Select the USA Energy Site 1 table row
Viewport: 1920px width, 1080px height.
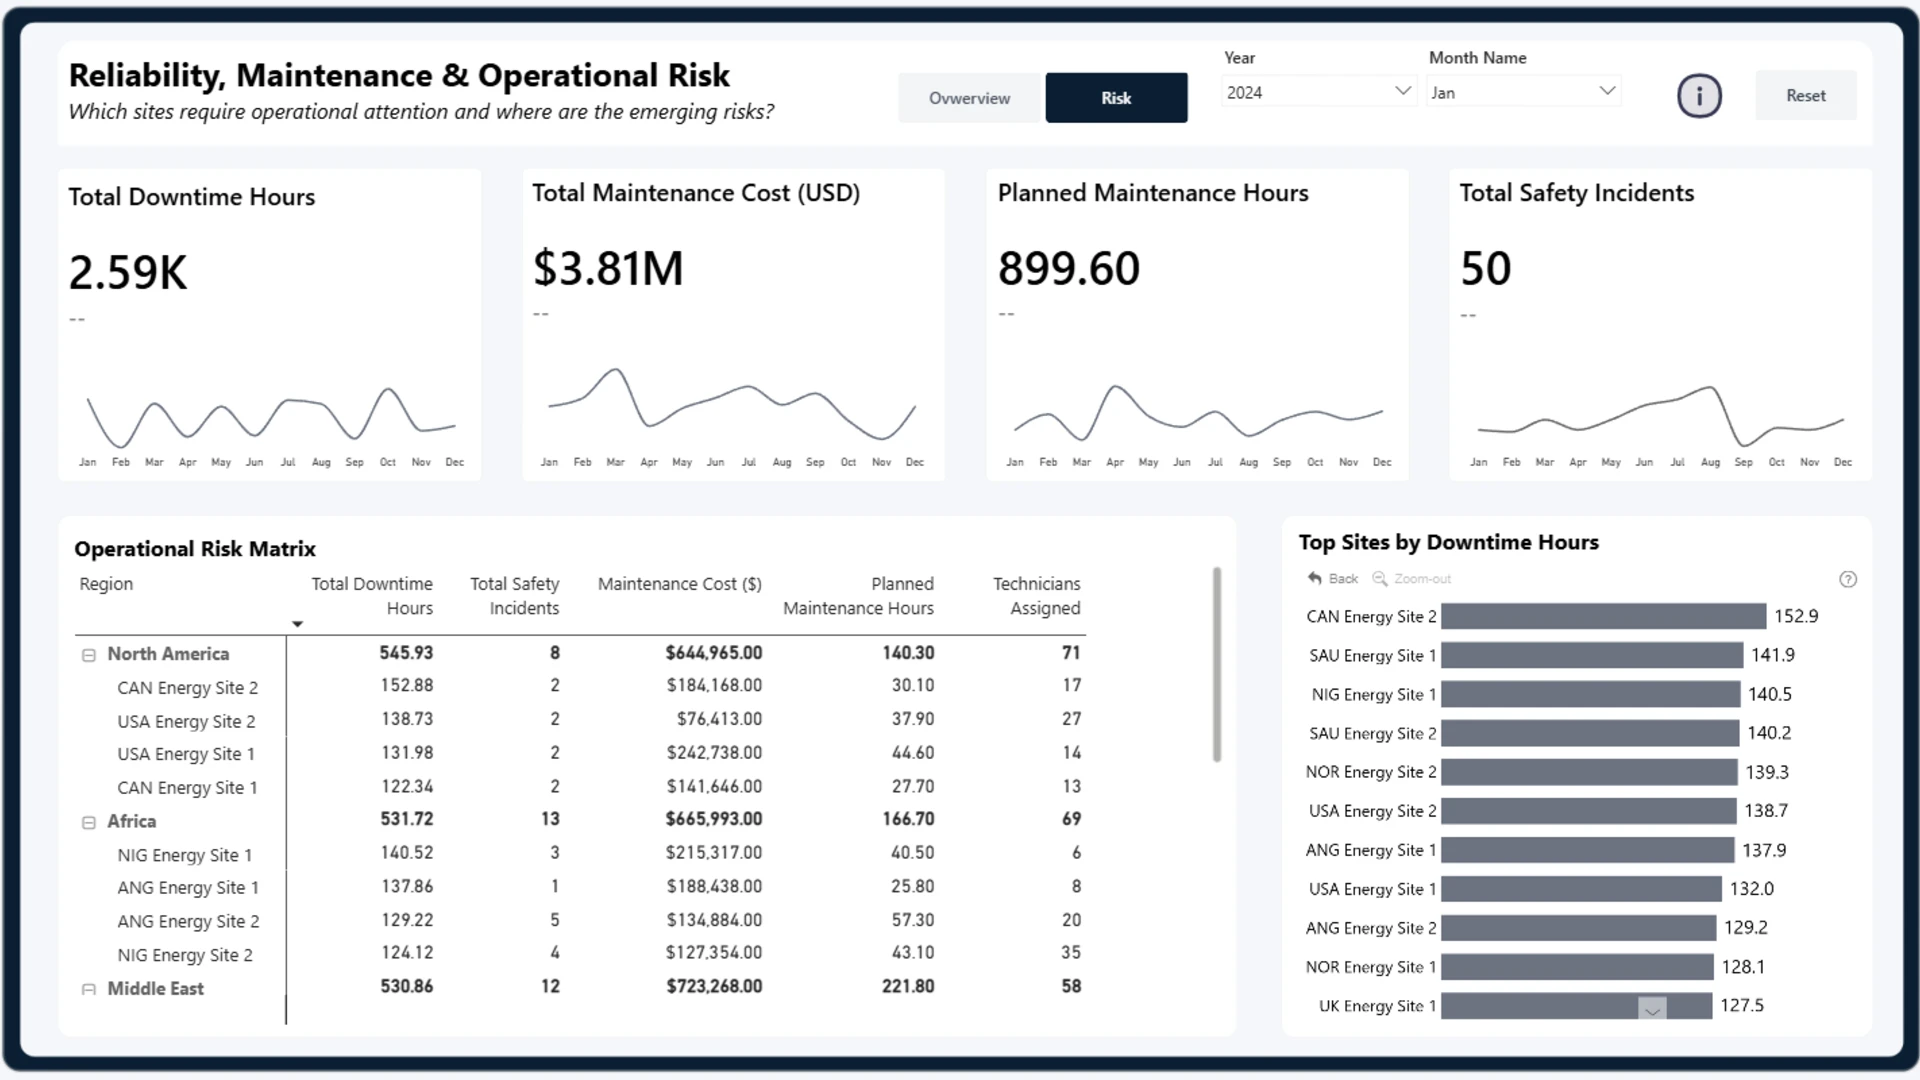(x=580, y=754)
